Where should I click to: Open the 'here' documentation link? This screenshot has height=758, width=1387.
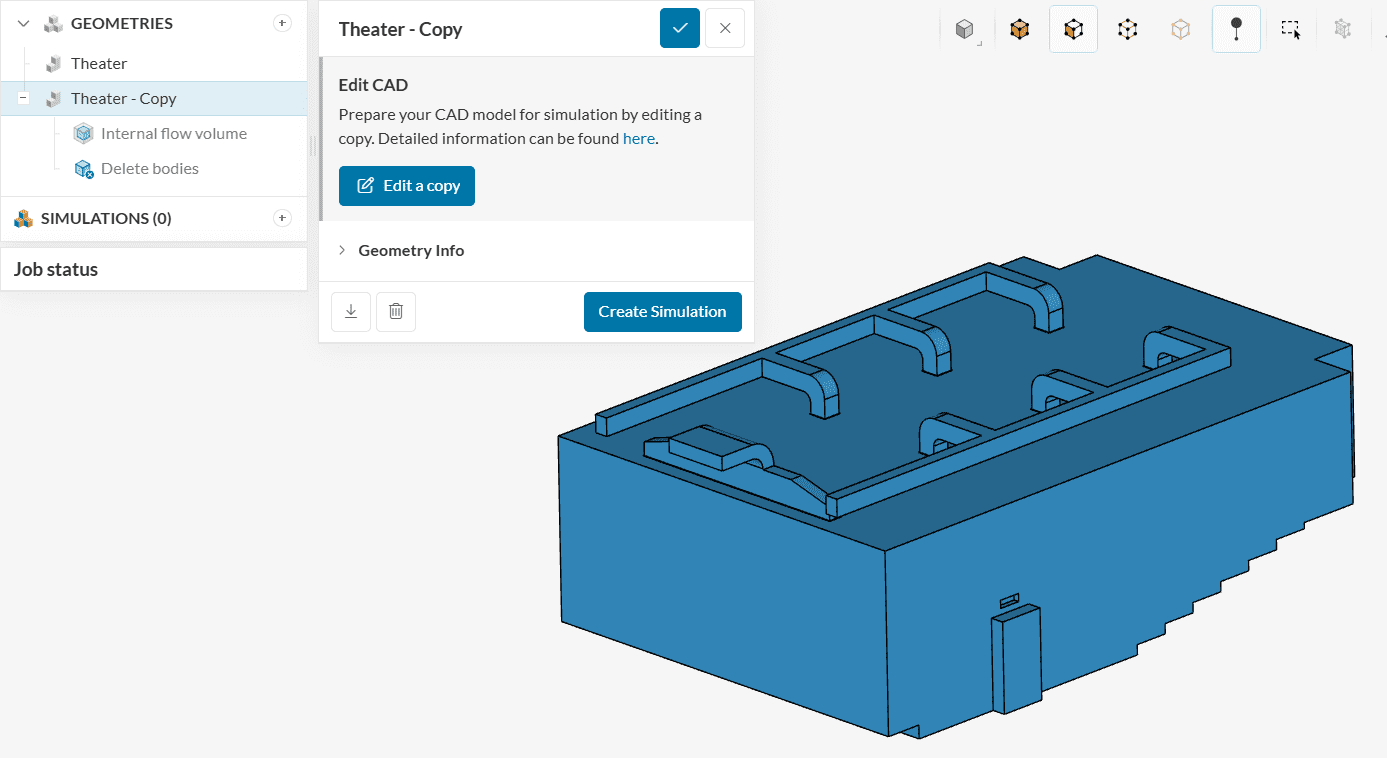(638, 139)
